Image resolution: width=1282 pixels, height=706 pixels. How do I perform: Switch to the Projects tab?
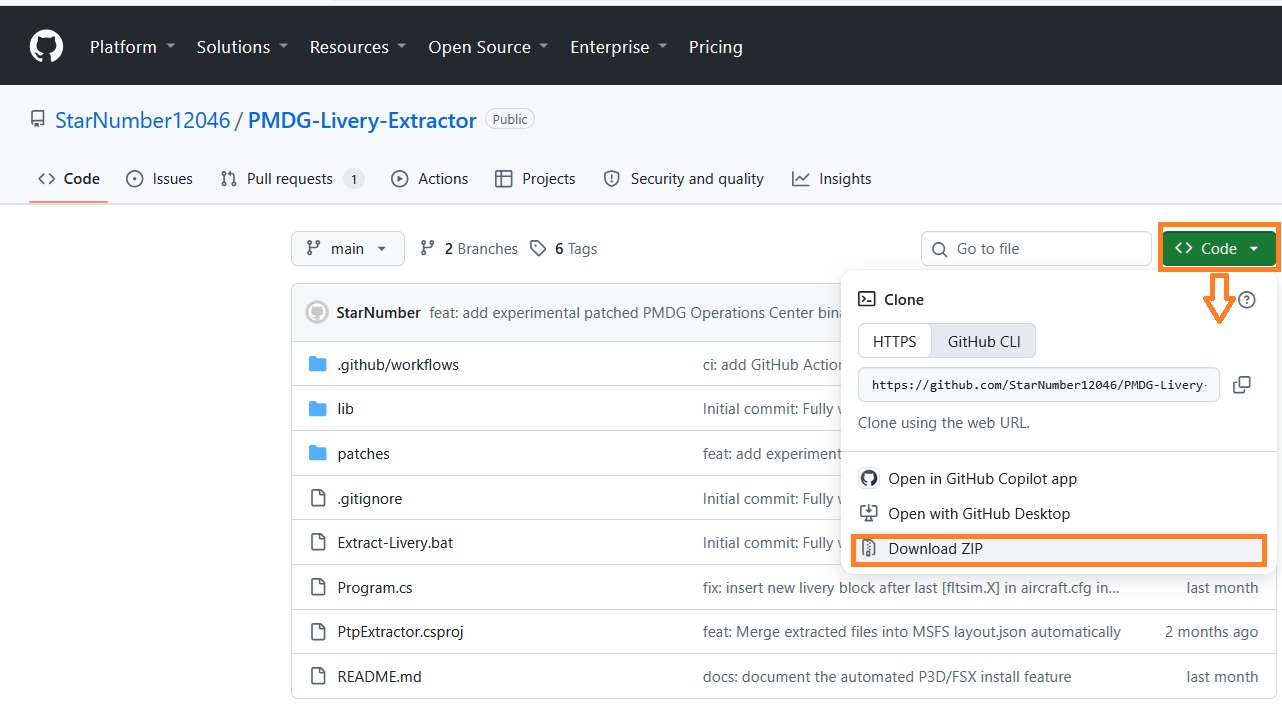tap(535, 179)
